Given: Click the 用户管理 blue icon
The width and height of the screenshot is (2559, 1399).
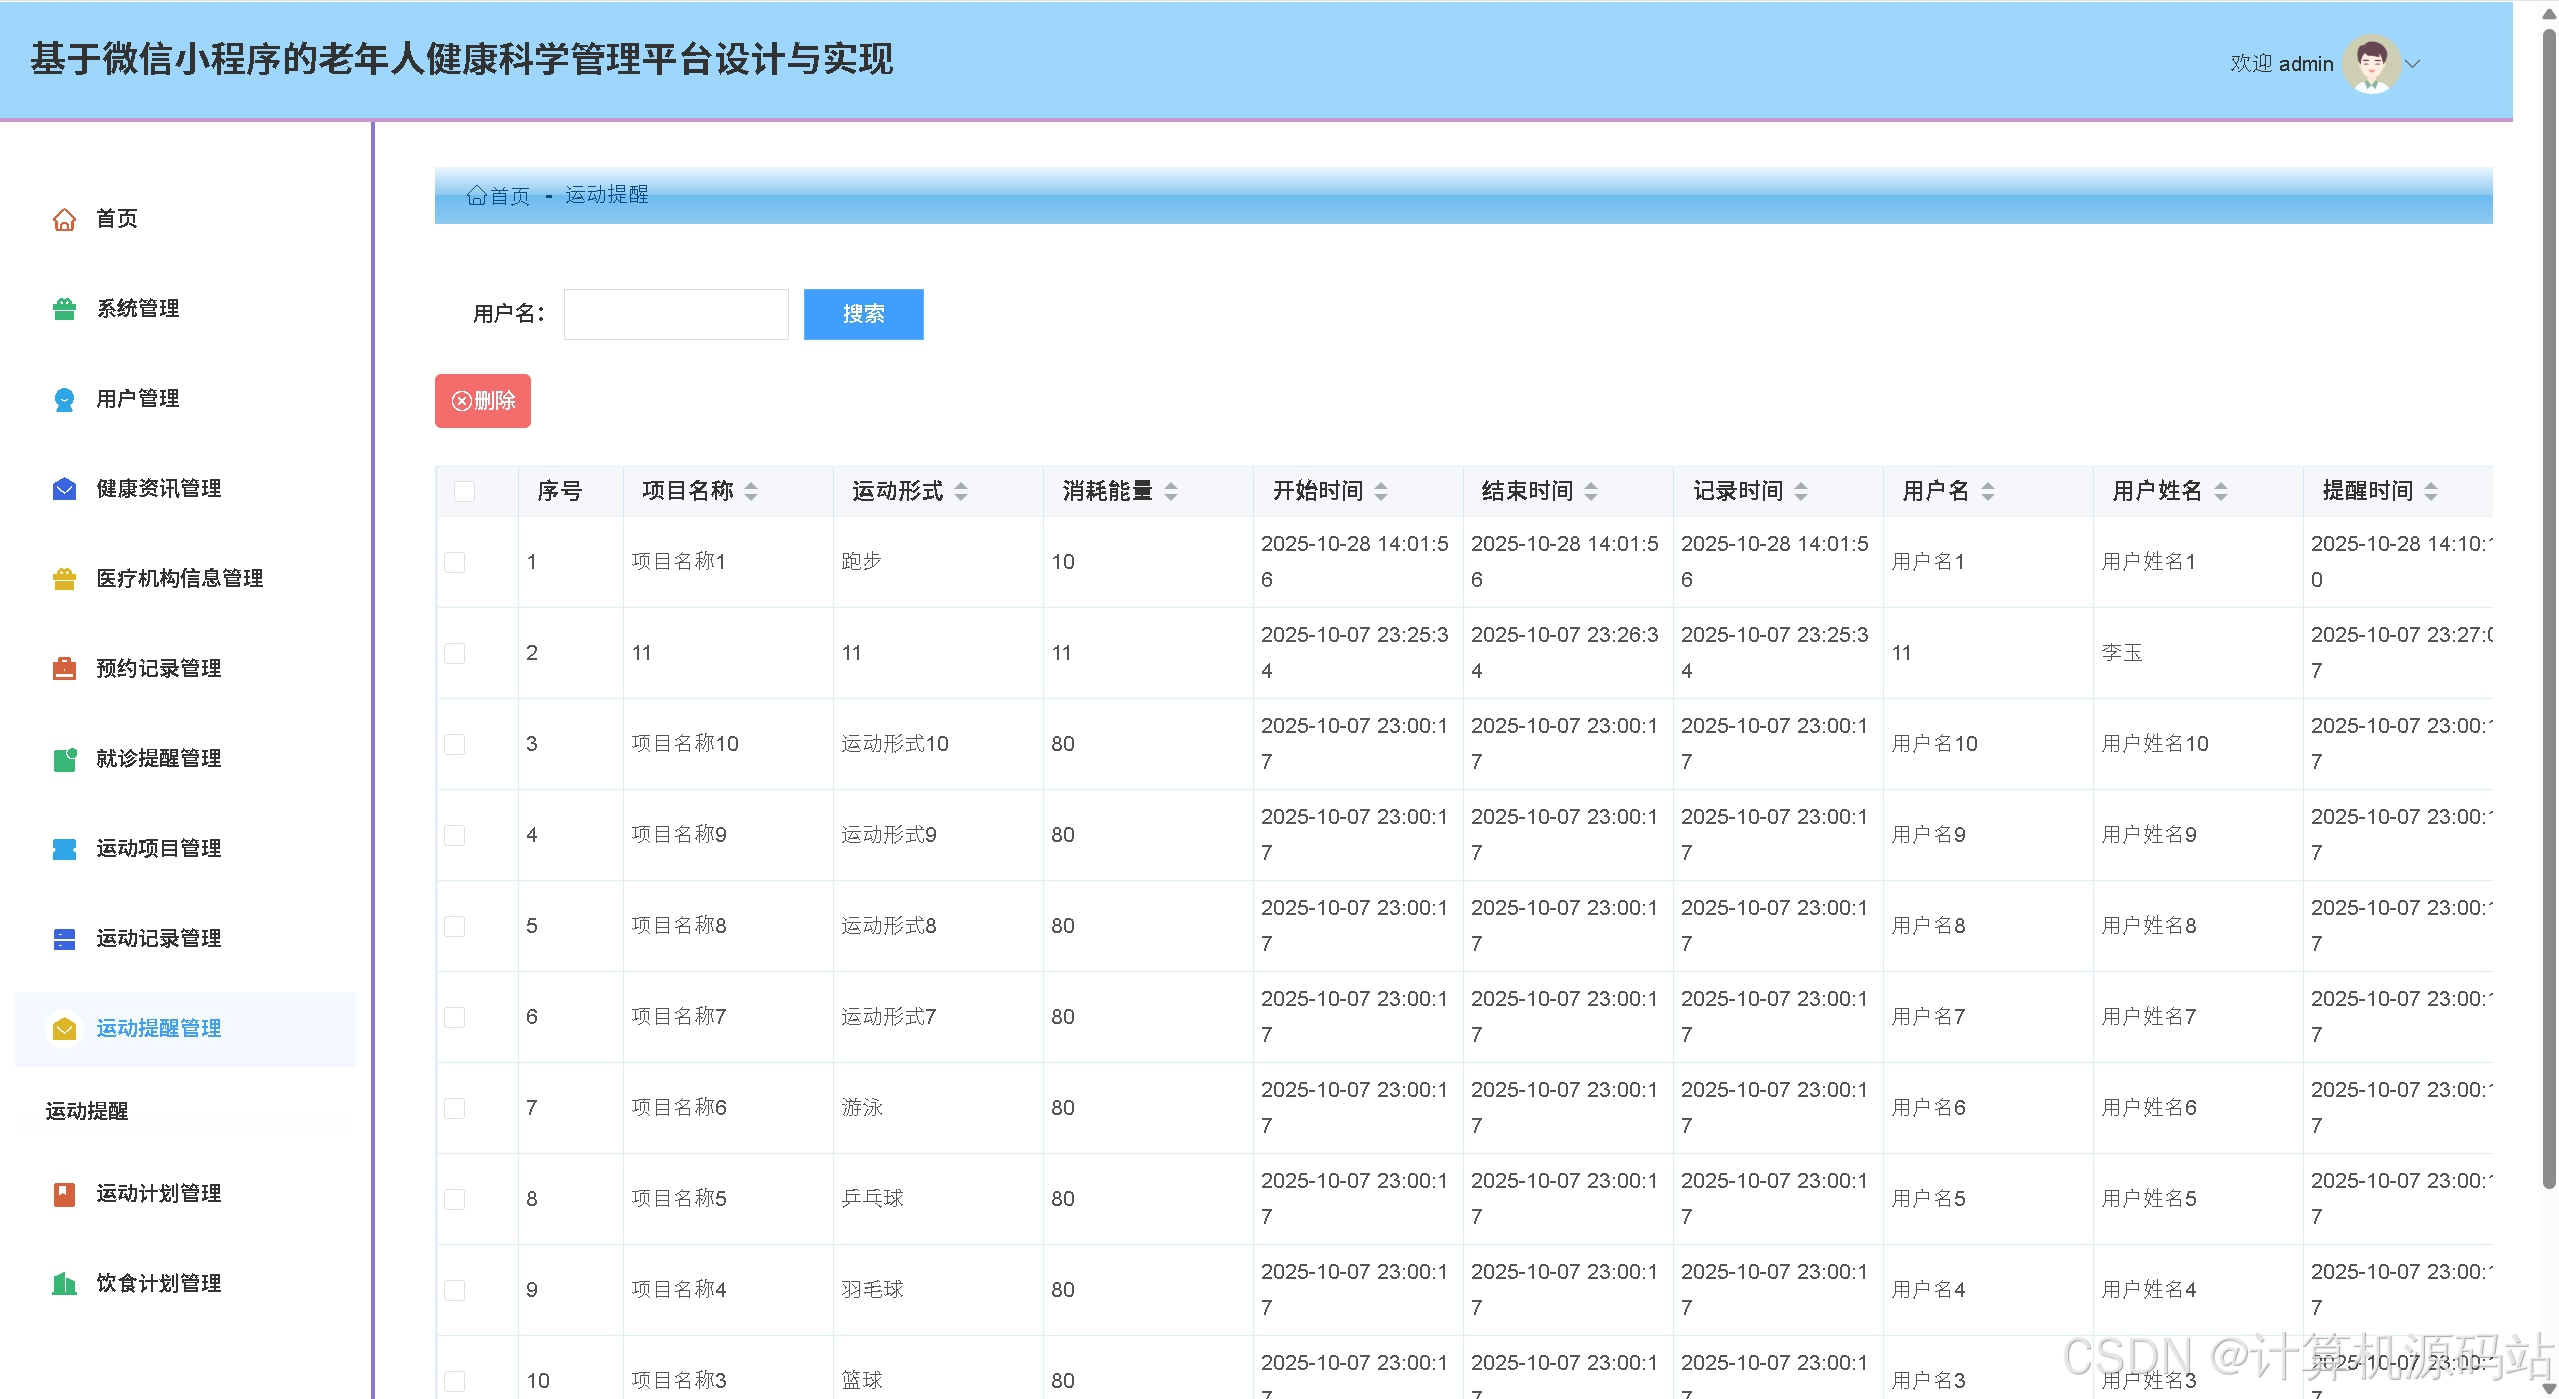Looking at the screenshot, I should click(x=64, y=399).
